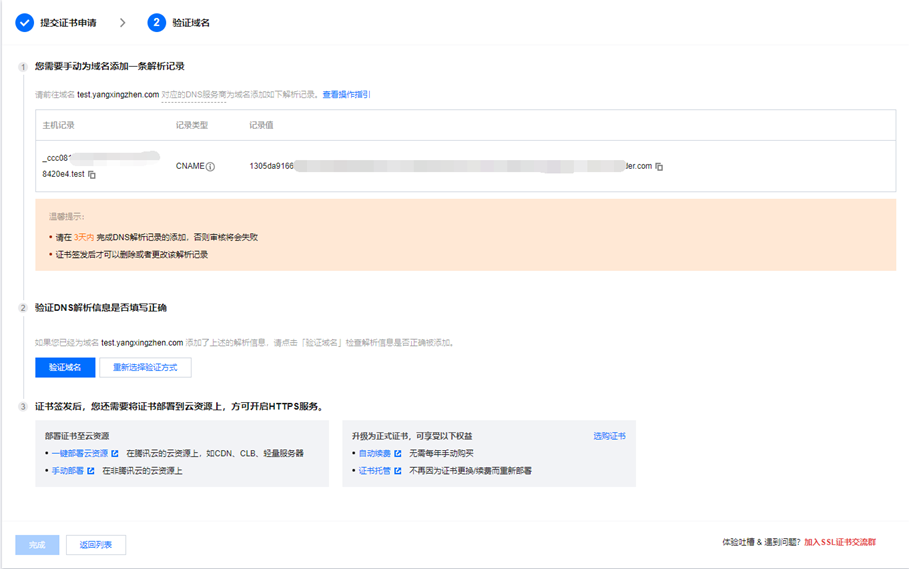Screen dimensions: 909x569
Task: Click the 记录值 column header
Action: click(x=261, y=125)
